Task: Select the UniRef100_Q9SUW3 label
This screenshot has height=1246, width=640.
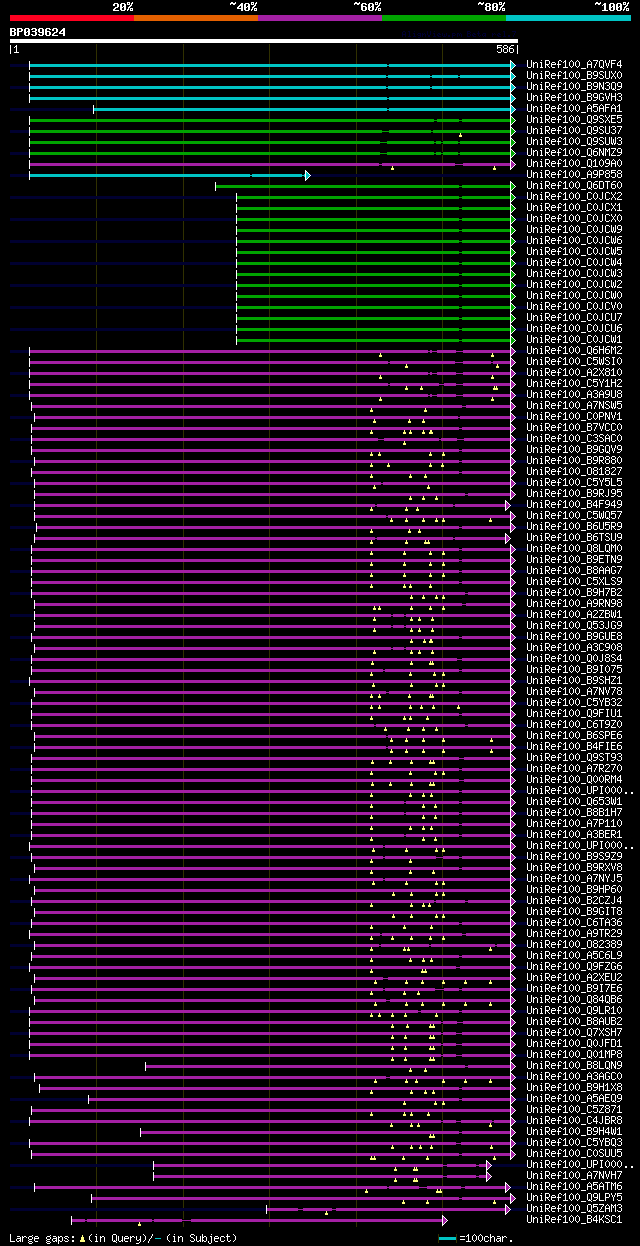Action: pyautogui.click(x=574, y=141)
